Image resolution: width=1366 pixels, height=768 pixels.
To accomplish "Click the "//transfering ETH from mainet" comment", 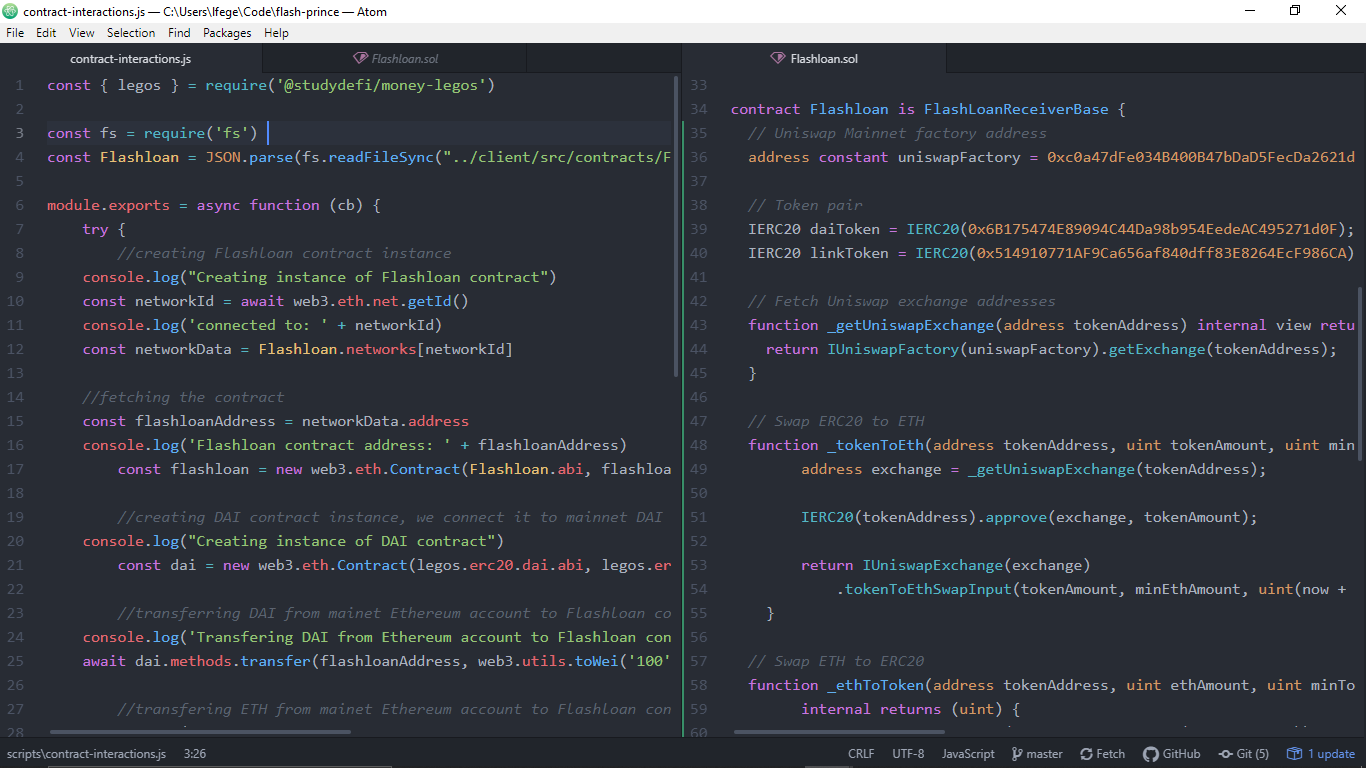I will click(394, 709).
